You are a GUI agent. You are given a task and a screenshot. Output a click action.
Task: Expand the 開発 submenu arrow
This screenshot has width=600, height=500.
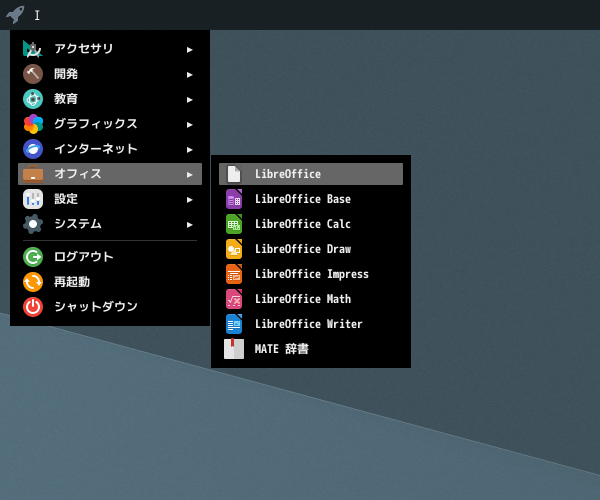click(x=189, y=75)
